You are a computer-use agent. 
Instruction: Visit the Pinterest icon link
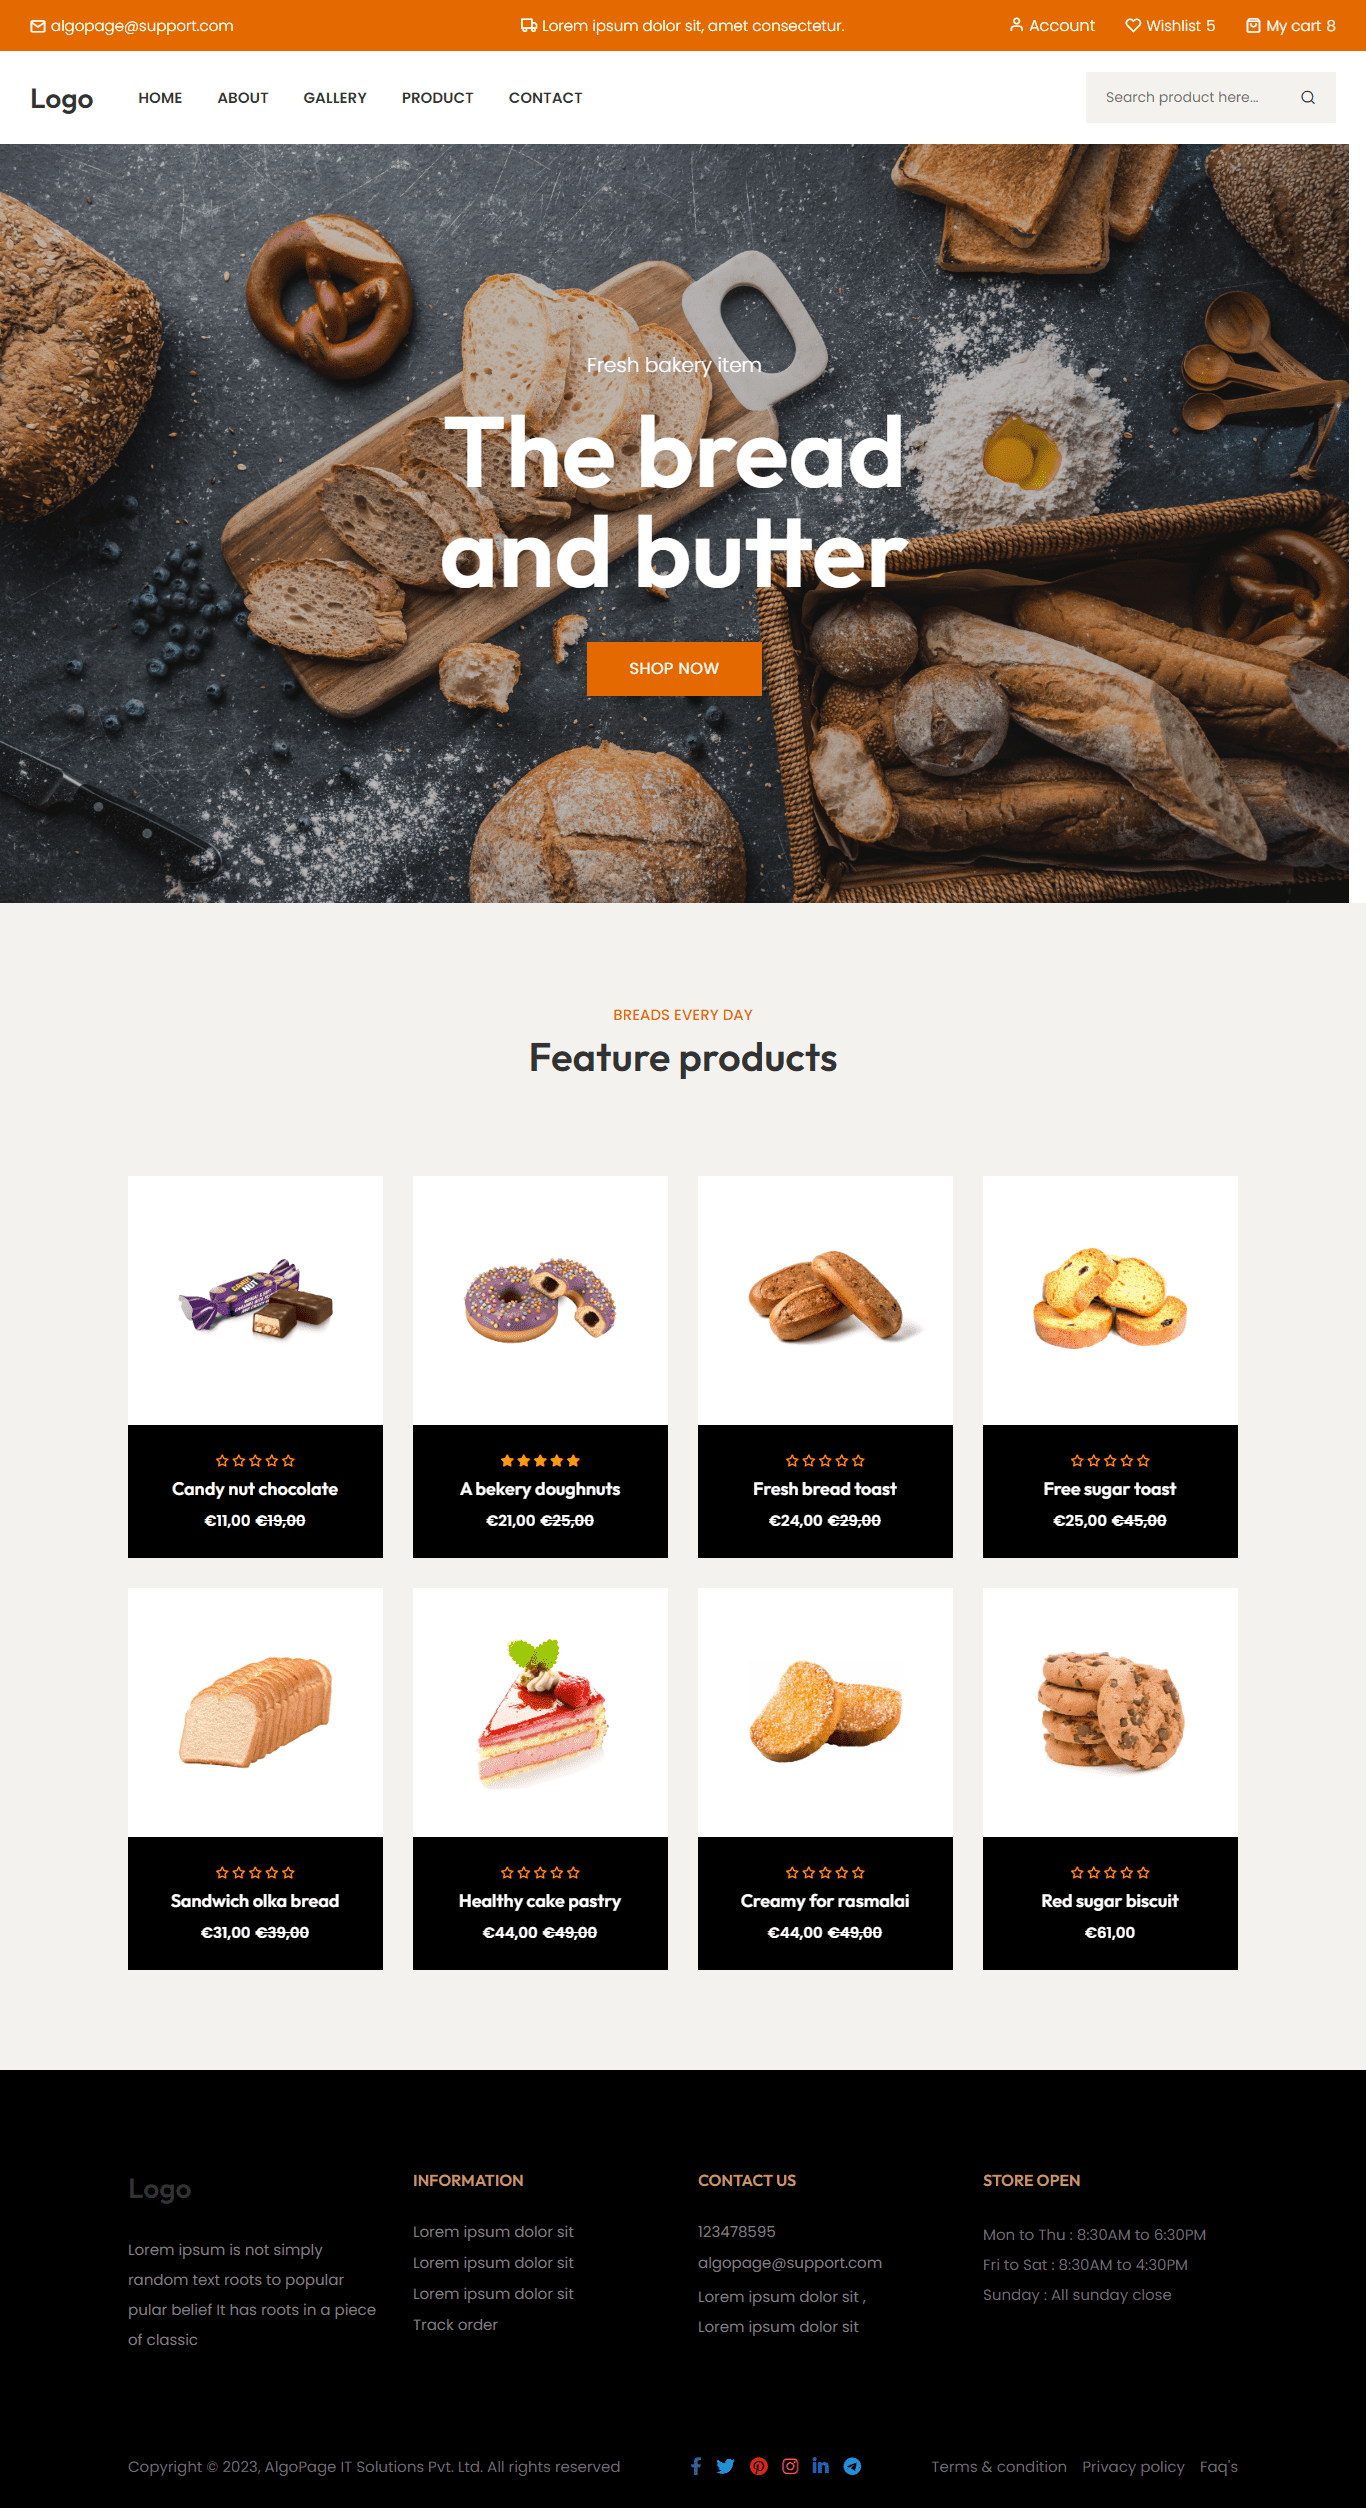click(759, 2466)
